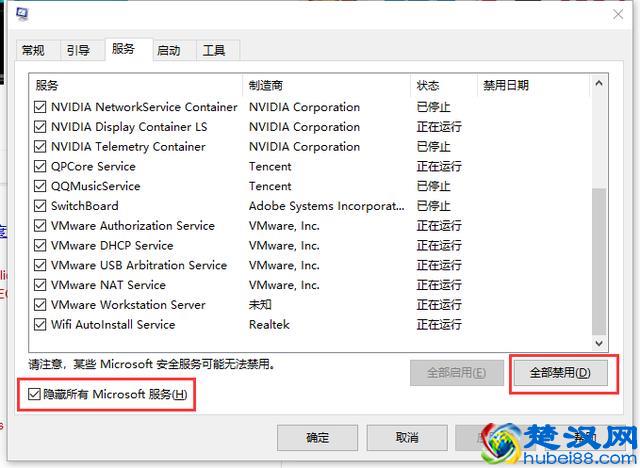Disable the QPCore Service checkbox
This screenshot has width=640, height=468.
click(40, 166)
